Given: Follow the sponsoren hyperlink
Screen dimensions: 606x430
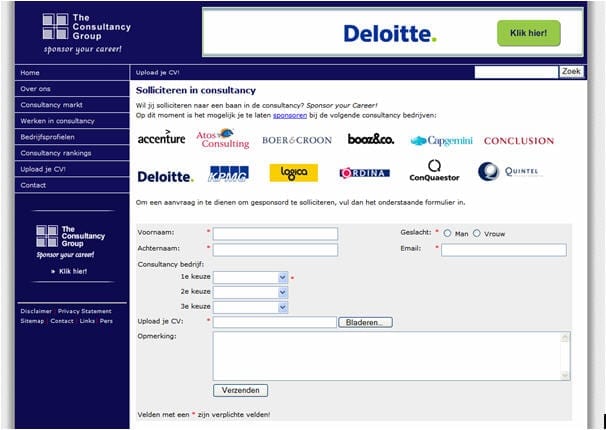Looking at the screenshot, I should pyautogui.click(x=290, y=116).
